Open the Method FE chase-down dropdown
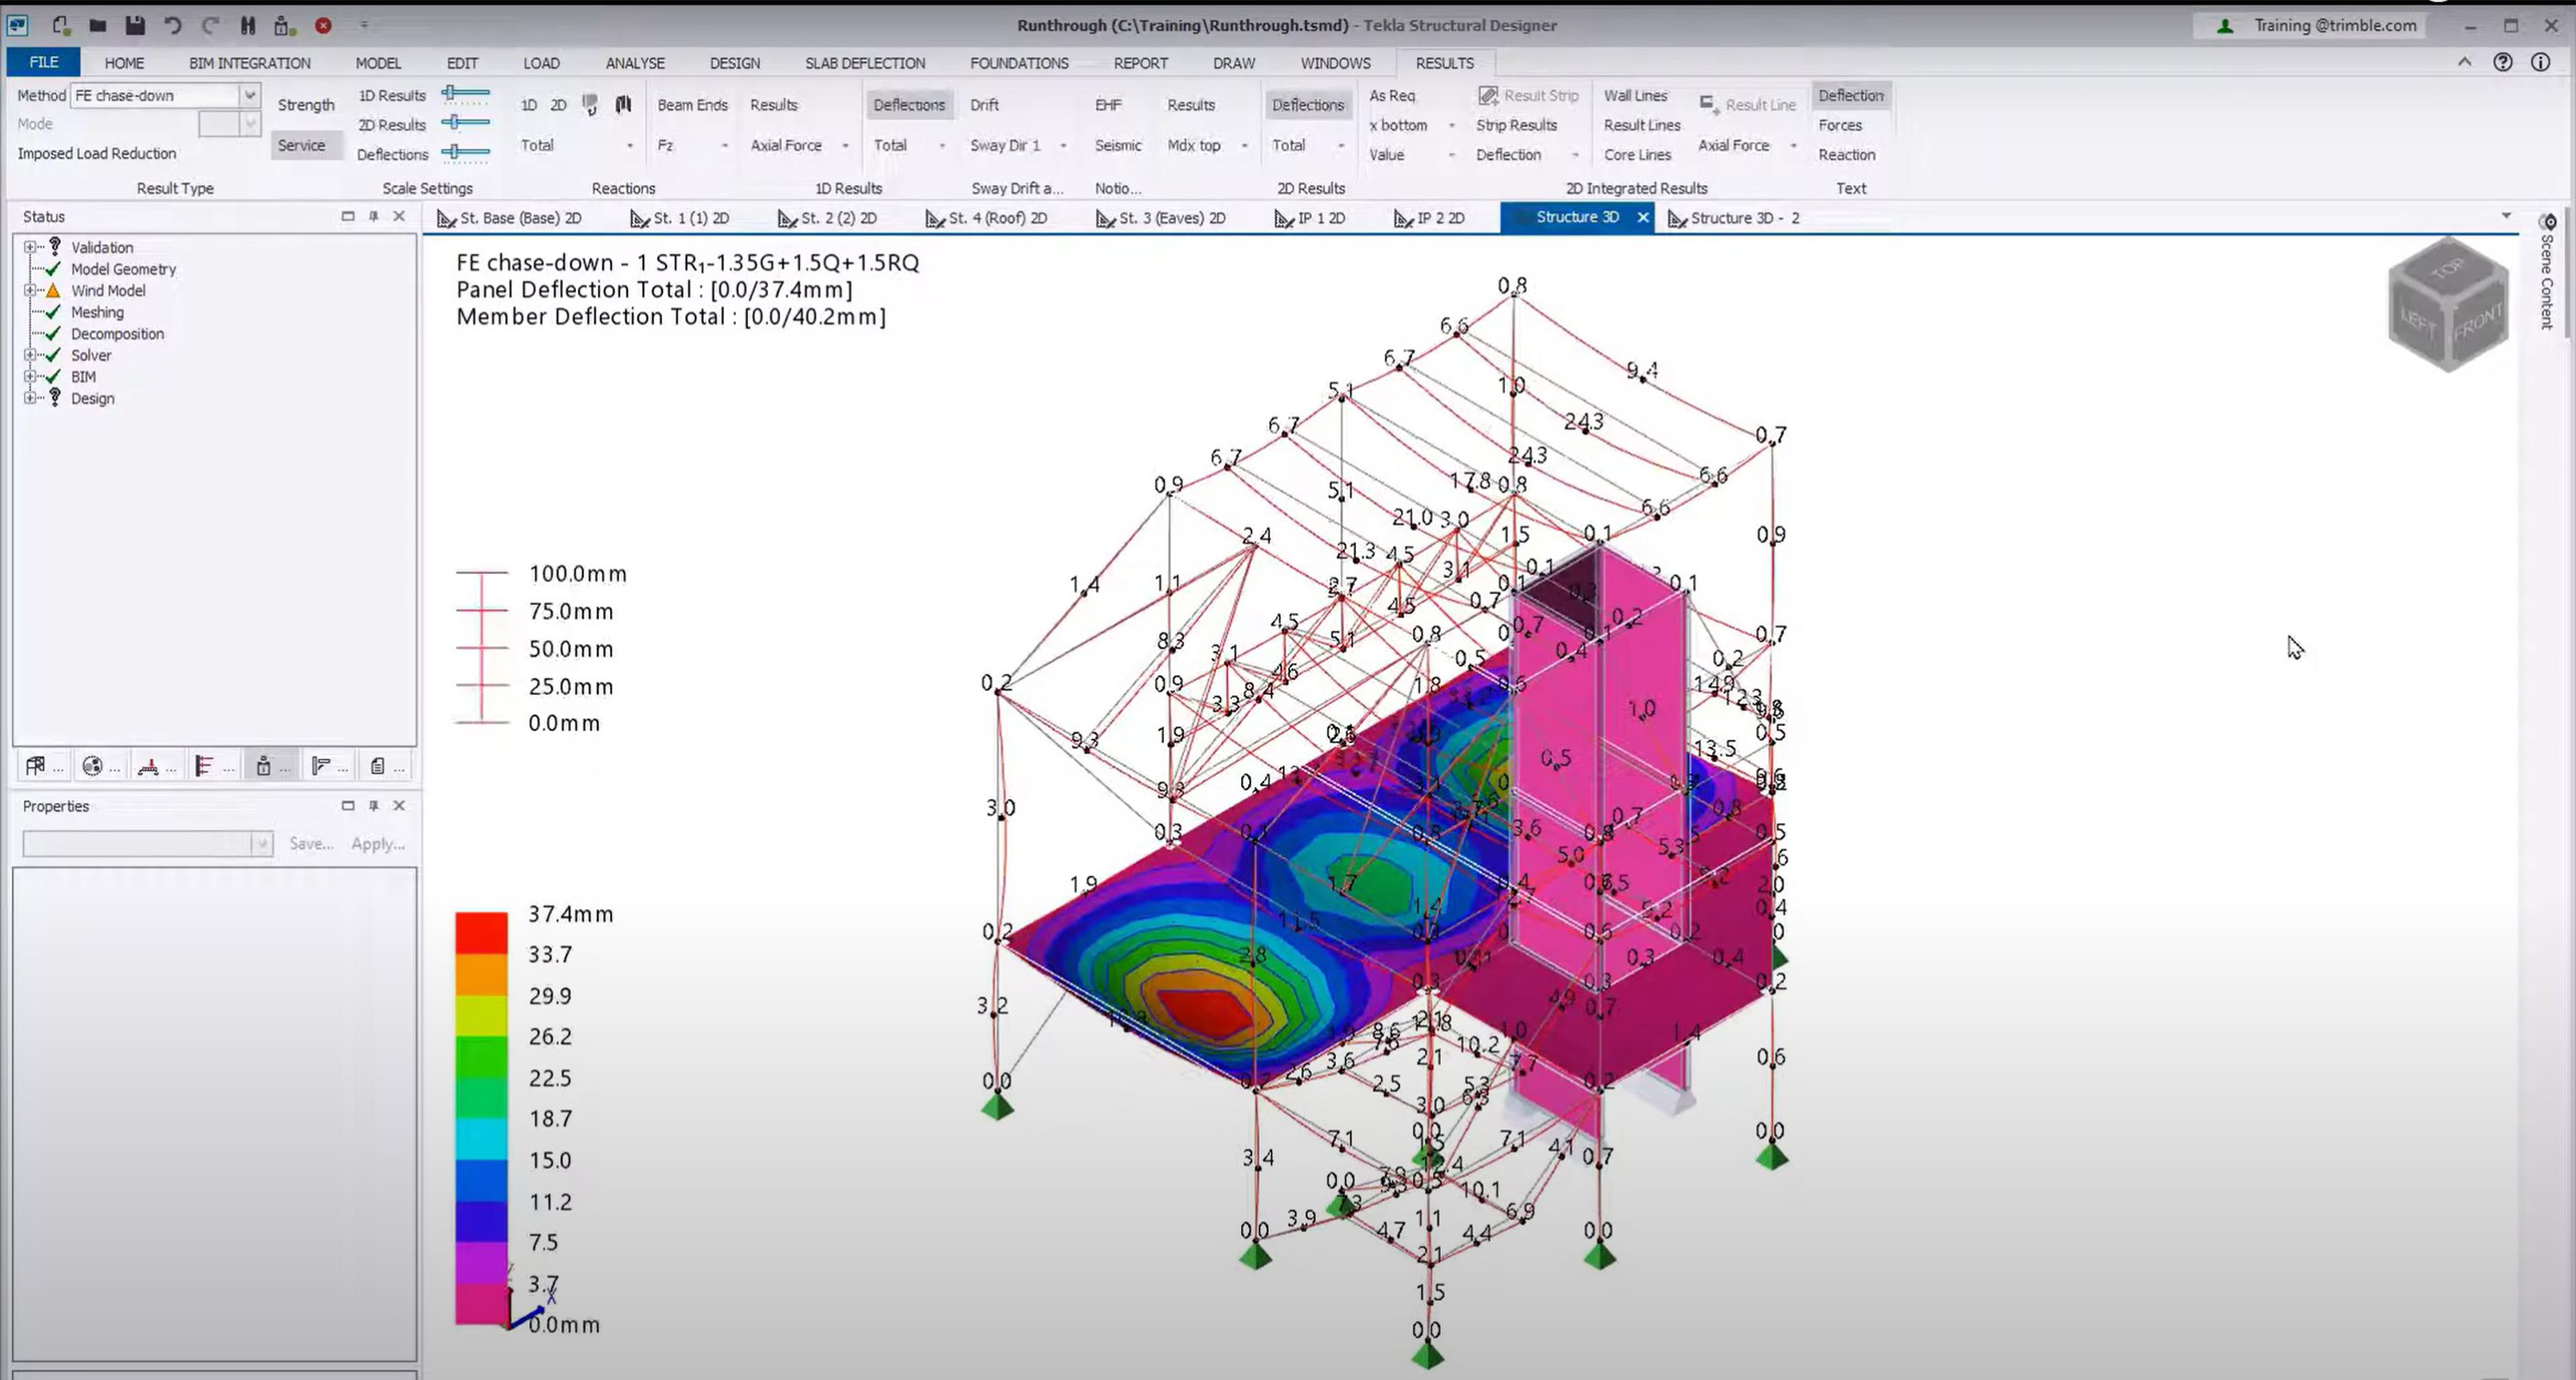The width and height of the screenshot is (2576, 1380). tap(249, 95)
